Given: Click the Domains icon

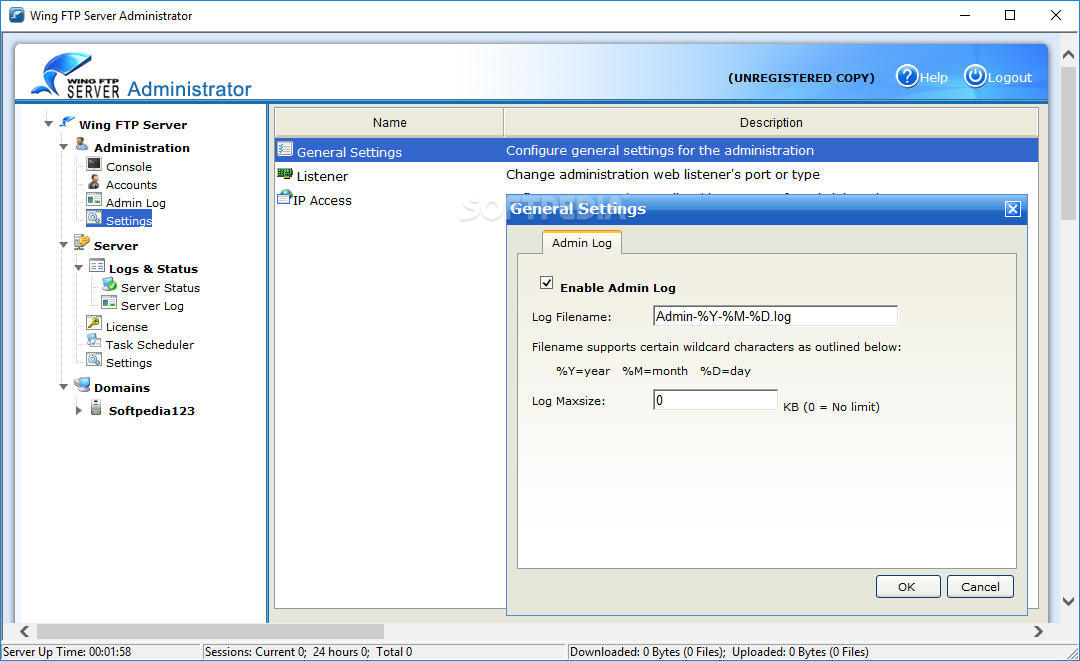Looking at the screenshot, I should 83,384.
